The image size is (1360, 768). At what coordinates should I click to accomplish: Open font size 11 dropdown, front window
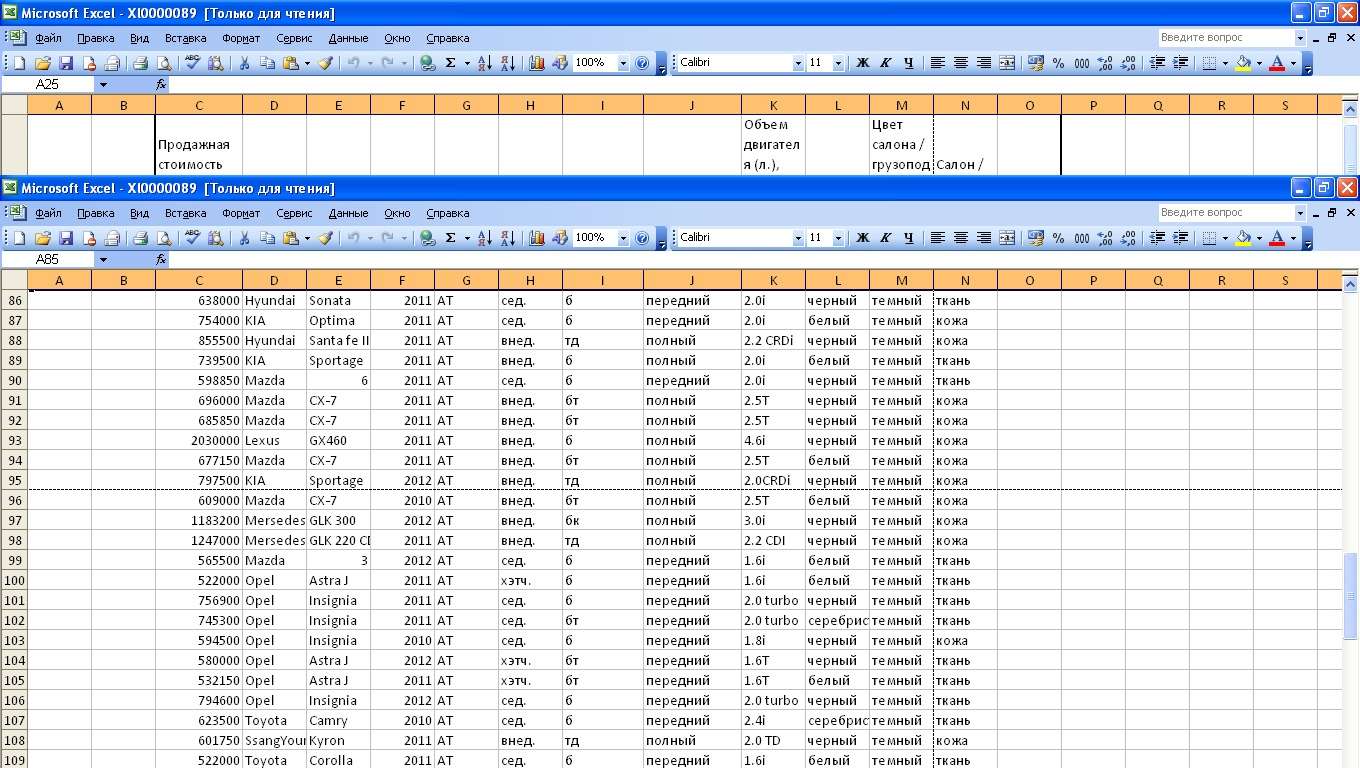coord(838,238)
